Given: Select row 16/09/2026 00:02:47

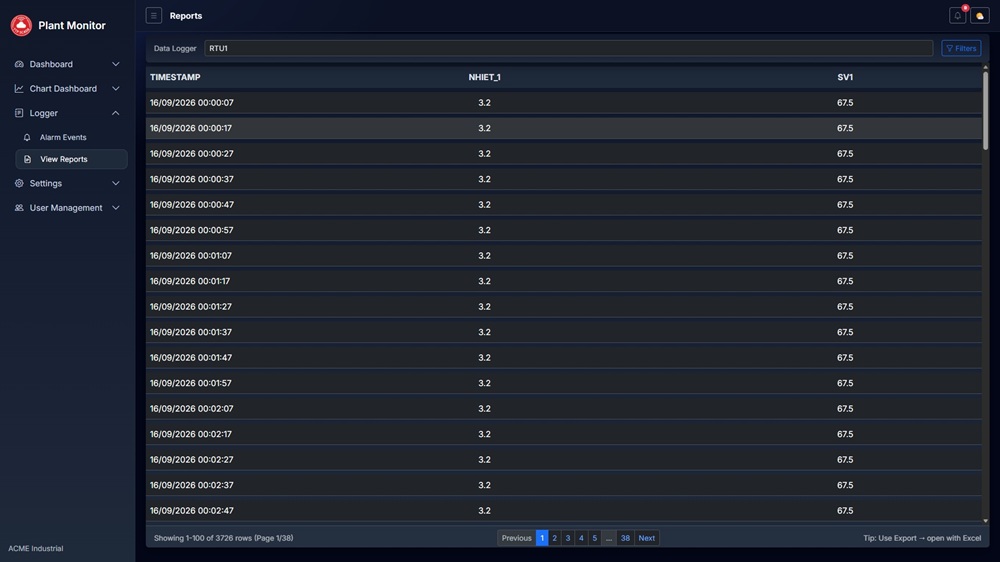Looking at the screenshot, I should click(x=564, y=511).
